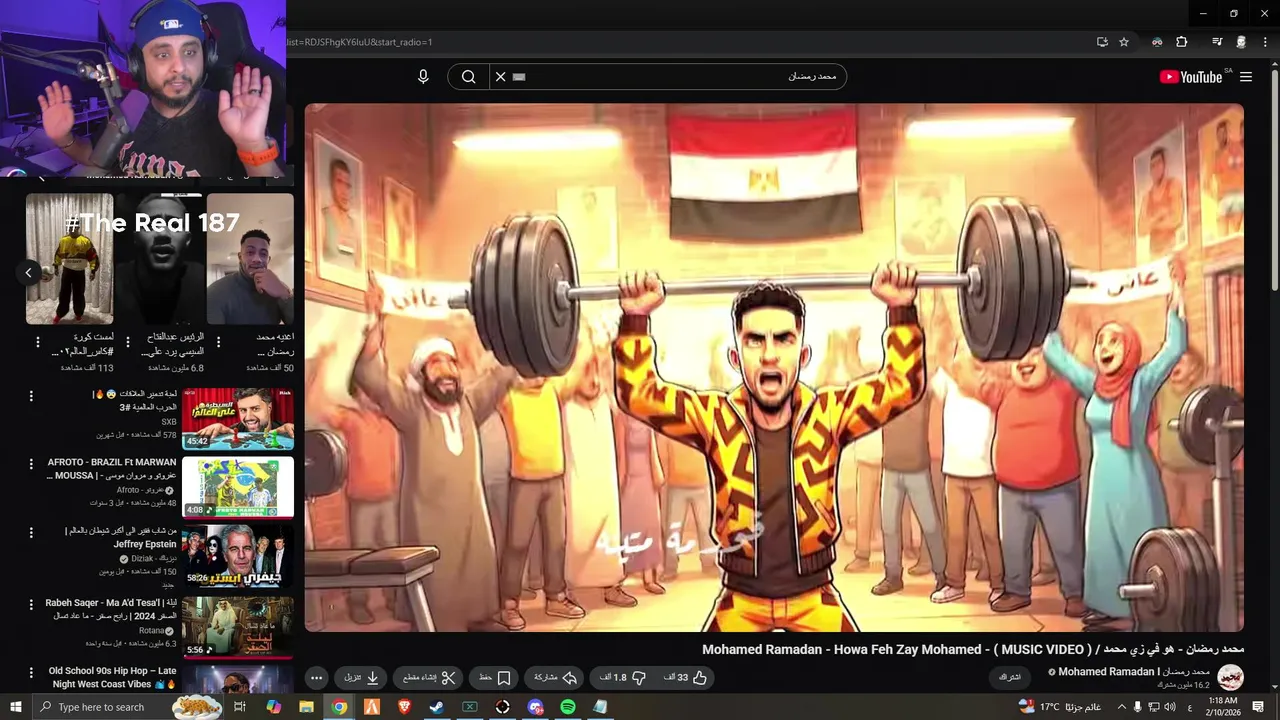Open the short about كاس العالم
The height and width of the screenshot is (720, 1280).
pos(69,258)
